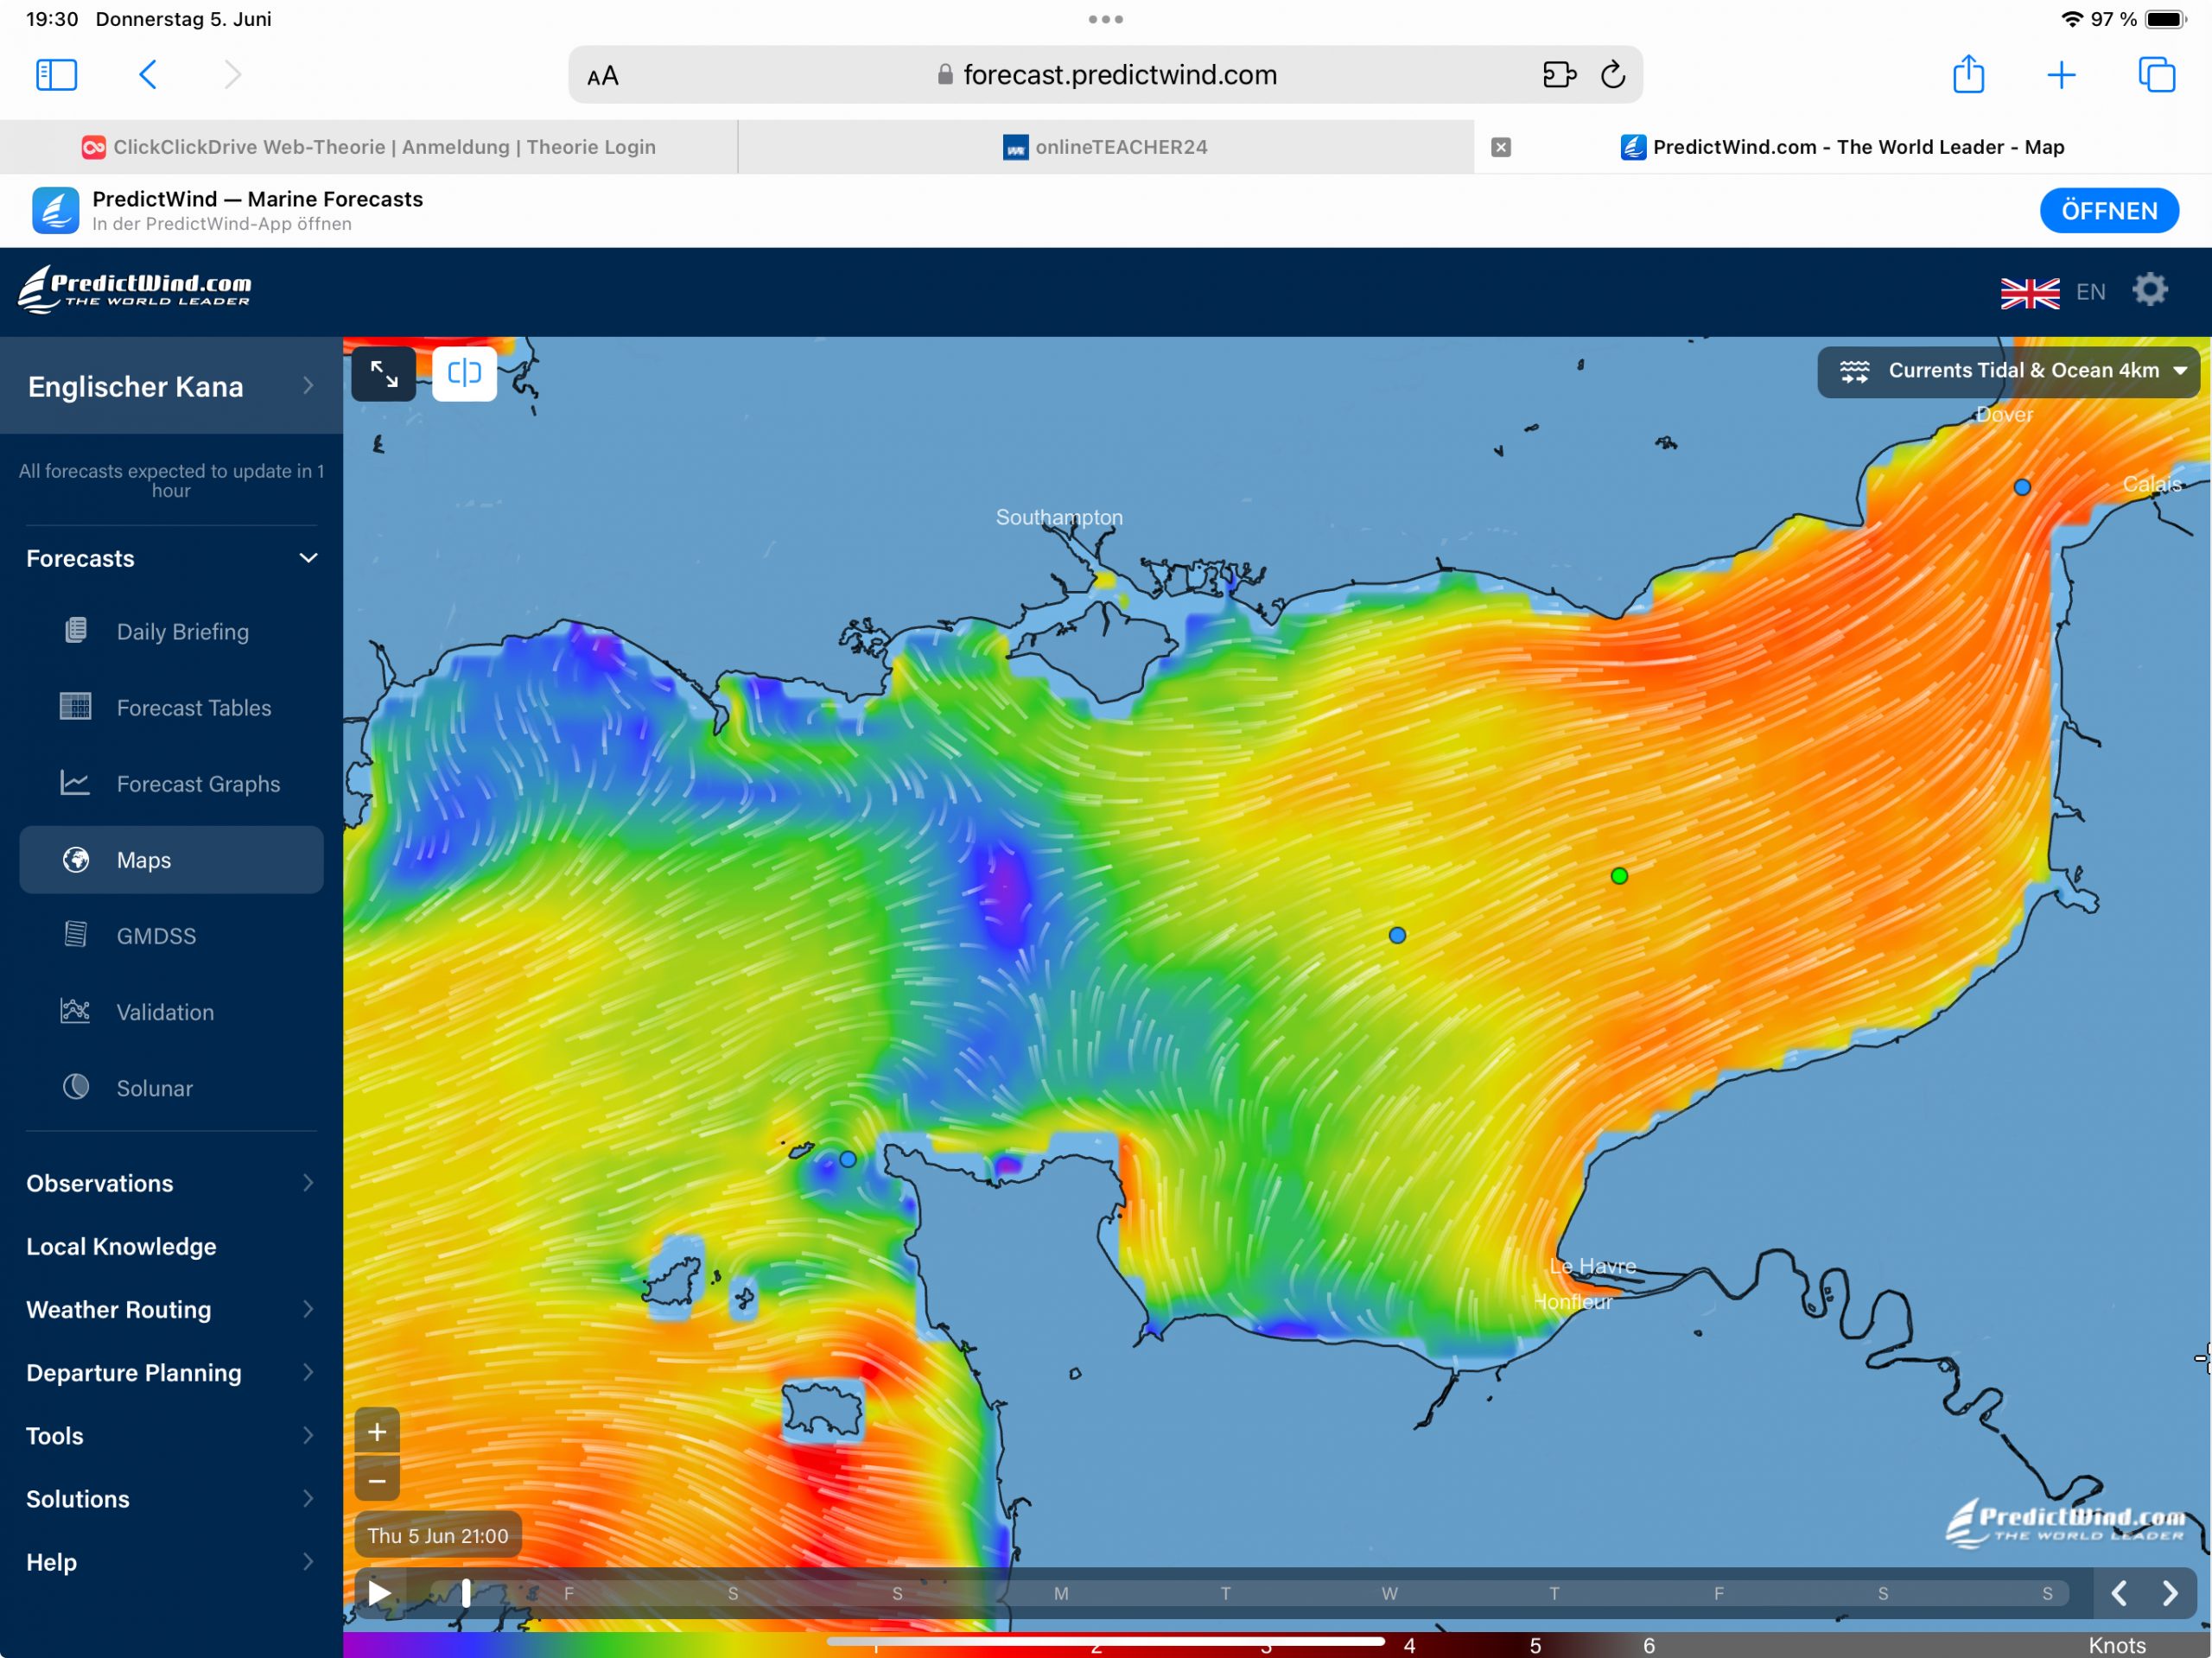The height and width of the screenshot is (1658, 2212).
Task: Toggle fullscreen map expand icon
Action: coord(384,374)
